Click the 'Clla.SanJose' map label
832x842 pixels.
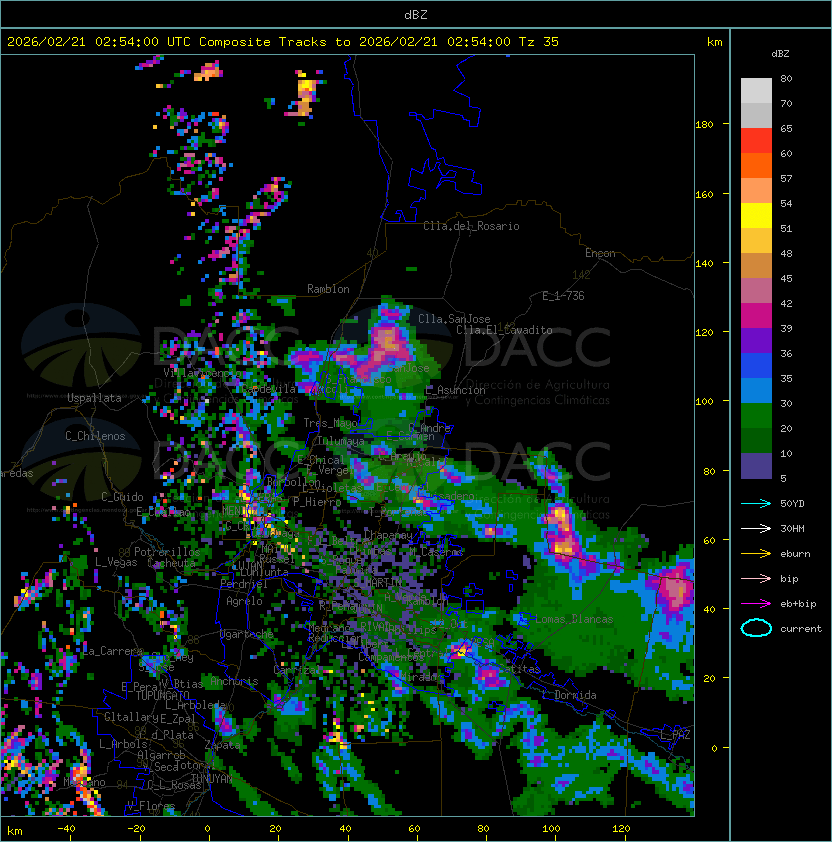click(454, 319)
